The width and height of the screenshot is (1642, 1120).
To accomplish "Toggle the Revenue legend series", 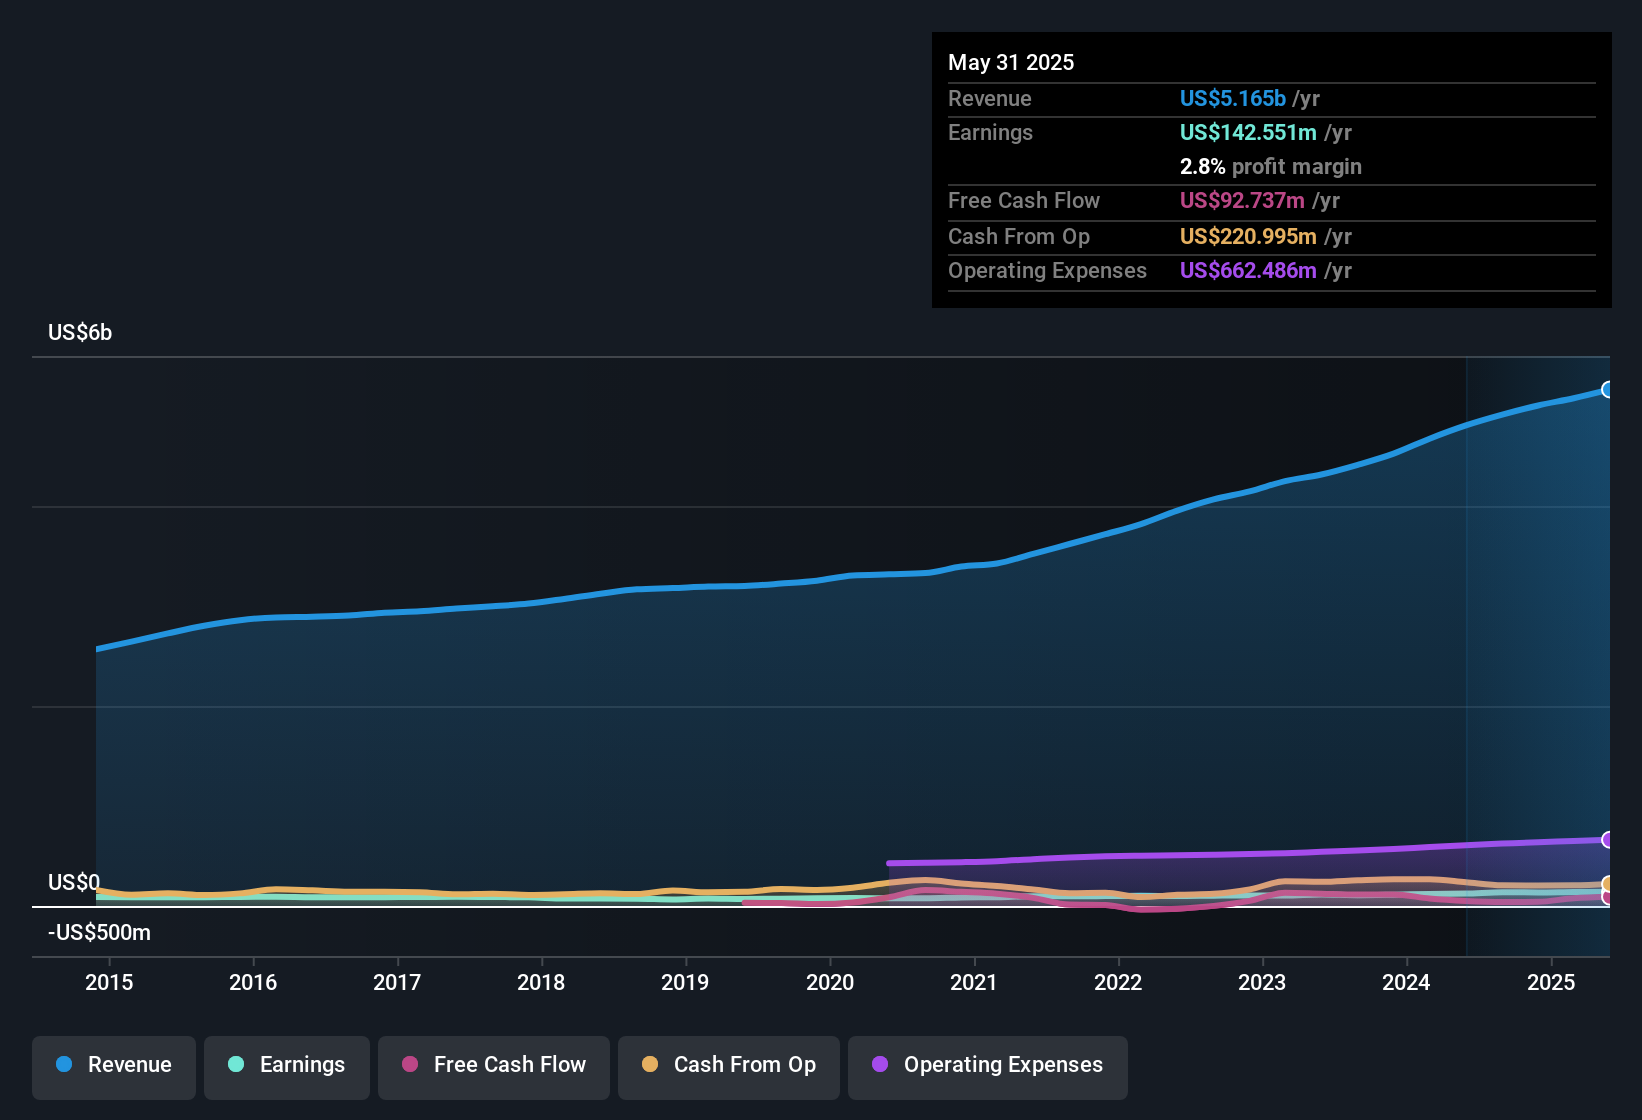I will point(114,1067).
